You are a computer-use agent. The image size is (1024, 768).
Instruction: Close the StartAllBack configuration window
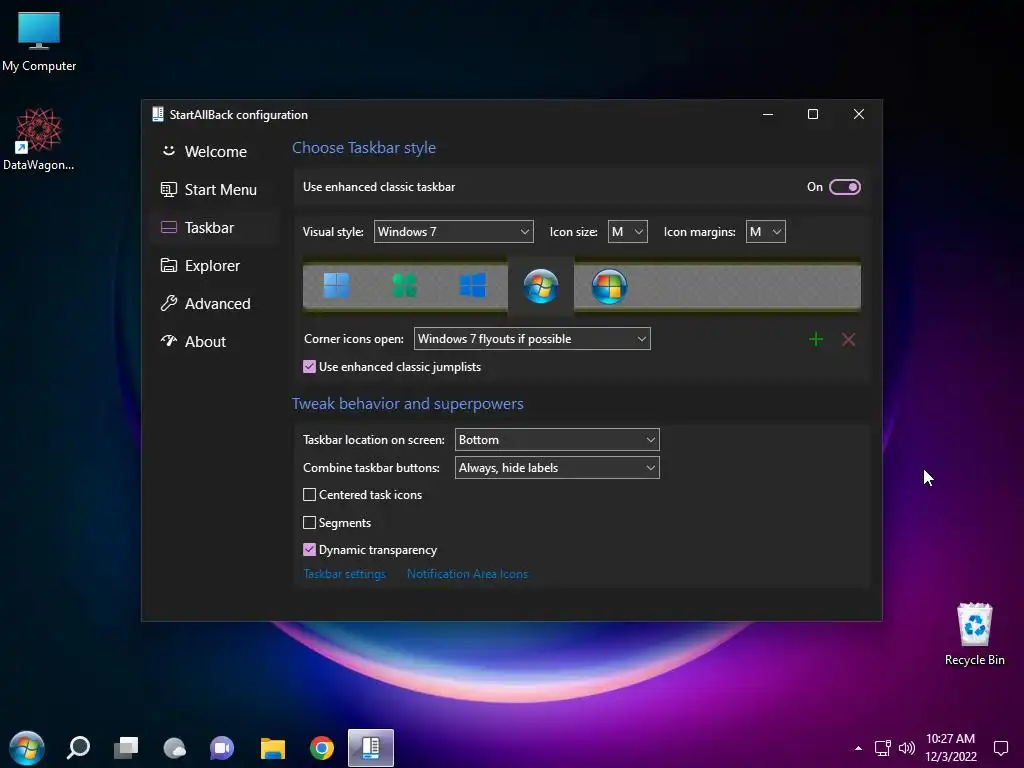pos(859,114)
